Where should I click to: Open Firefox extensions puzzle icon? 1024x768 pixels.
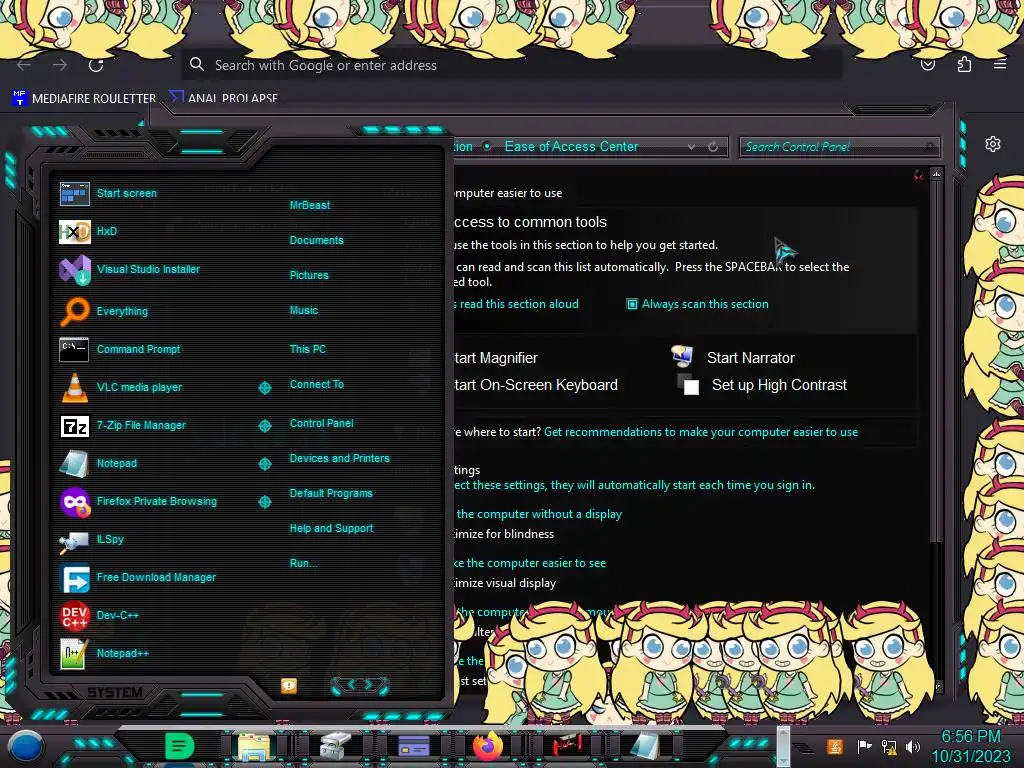[964, 64]
